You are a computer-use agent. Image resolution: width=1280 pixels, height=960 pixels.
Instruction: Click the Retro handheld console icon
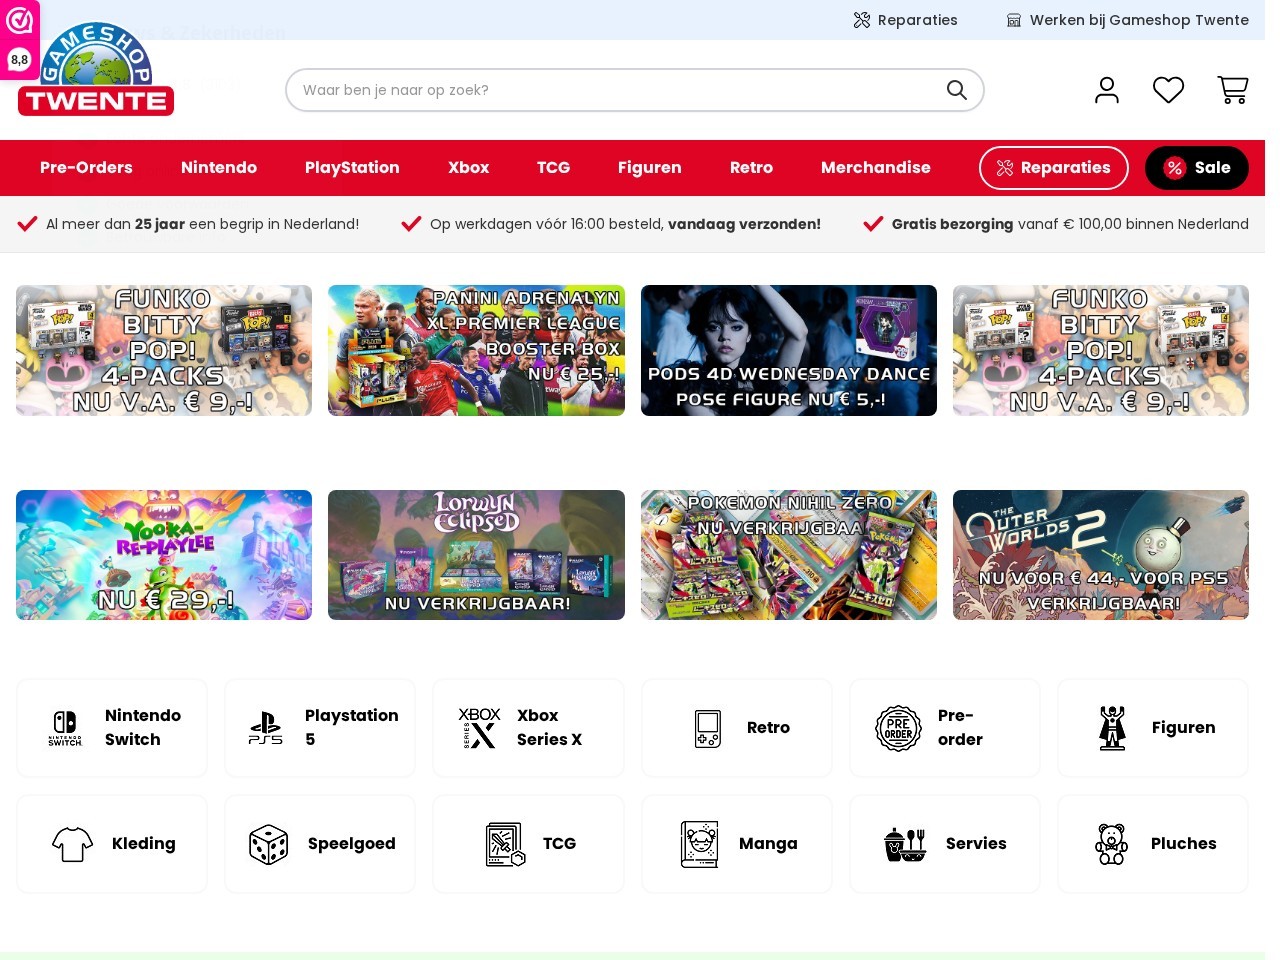(x=707, y=728)
